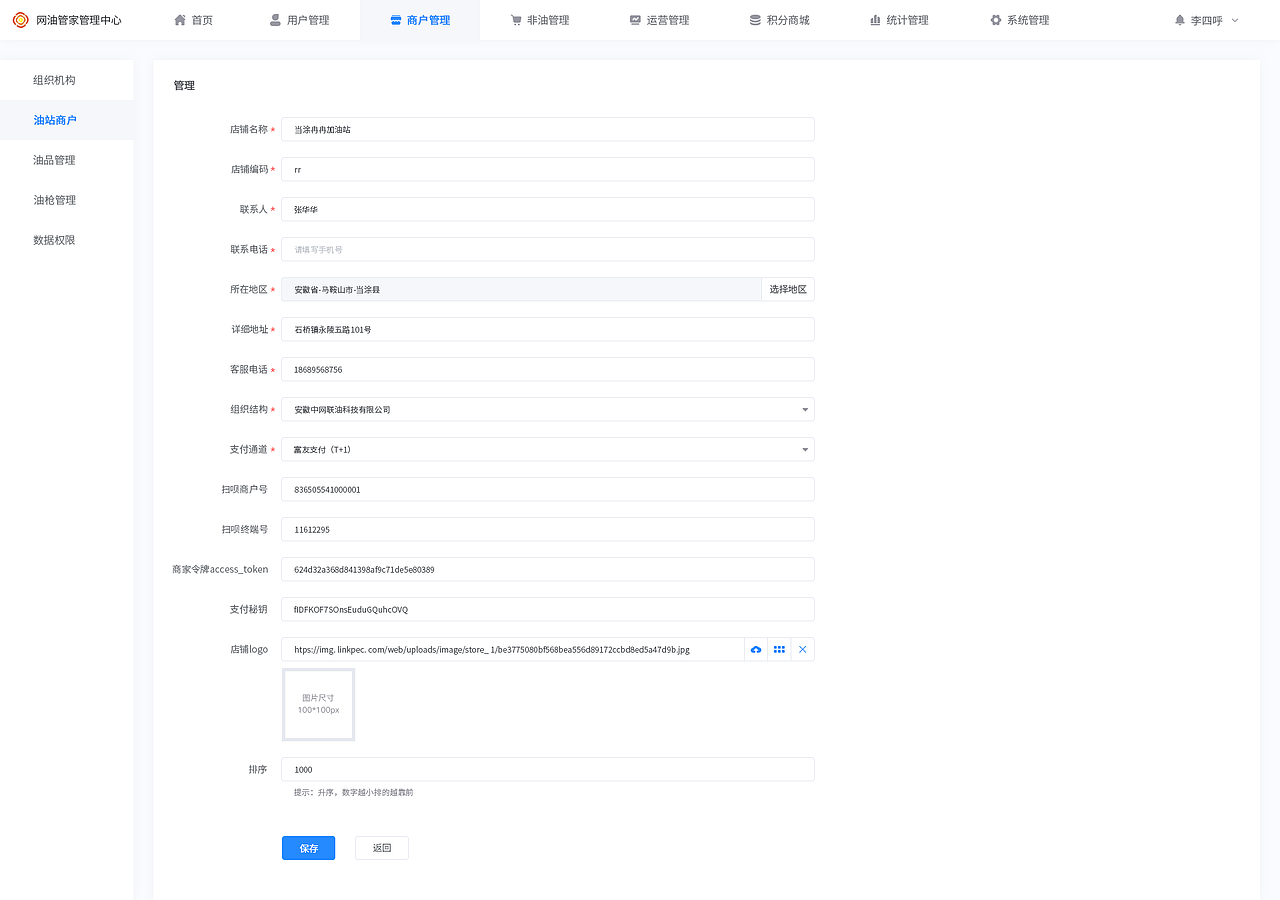
Task: Click the 所在地区 field showing 安徽省-马鞍山市-当涂县
Action: 521,289
